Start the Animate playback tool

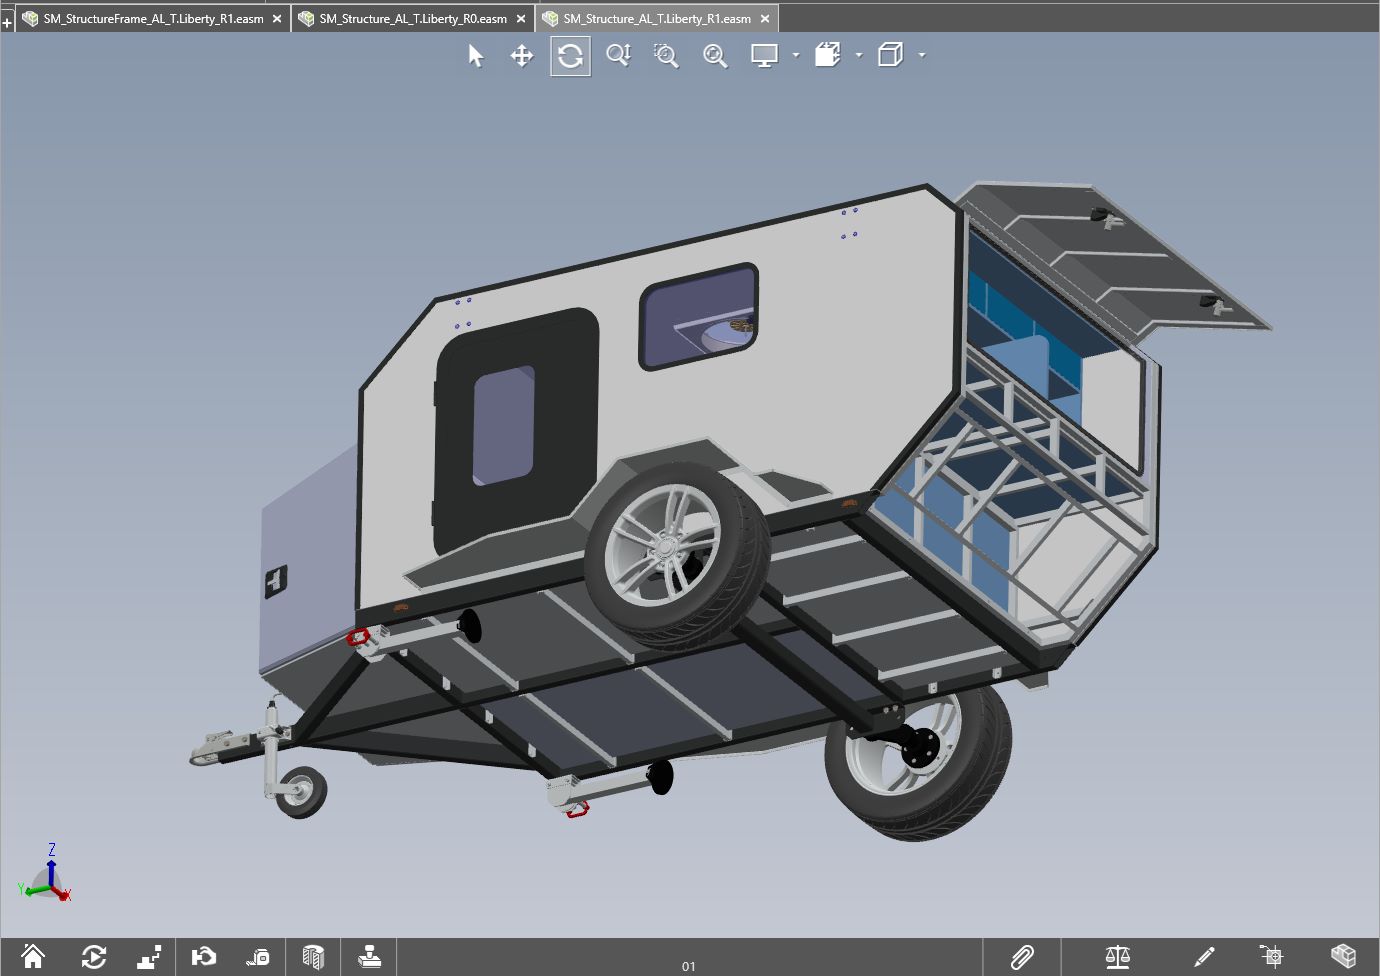click(94, 957)
